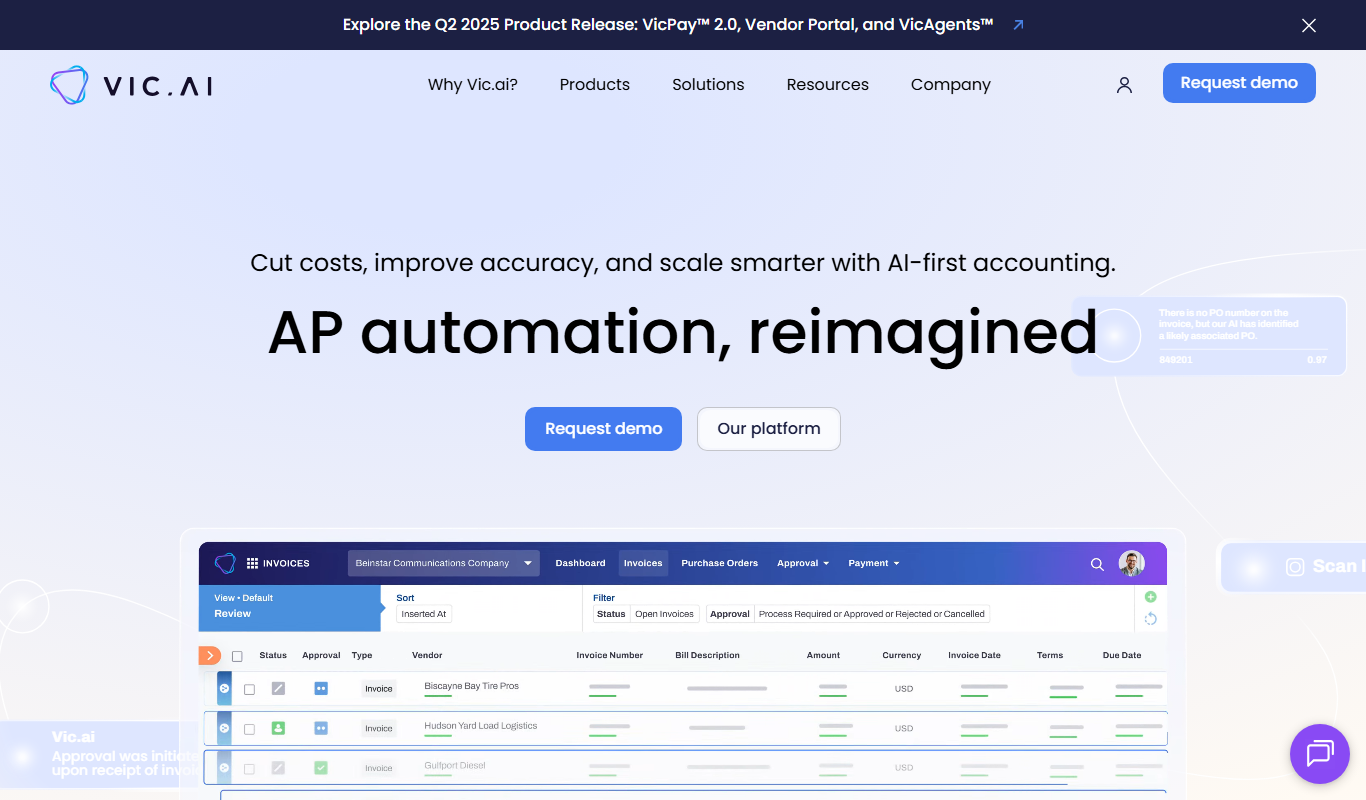Screen dimensions: 1366x800
Task: Click the Vic.ai logo inside the invoices app bar
Action: [225, 563]
